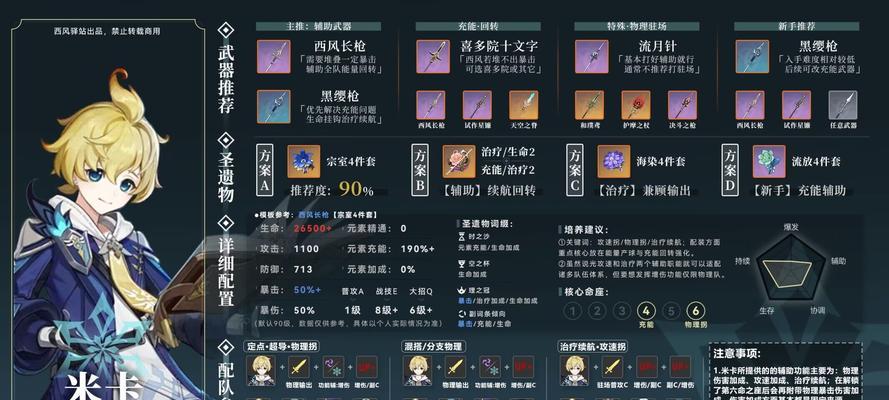
Task: Select the 宗室4件套 artifact icon
Action: click(304, 161)
